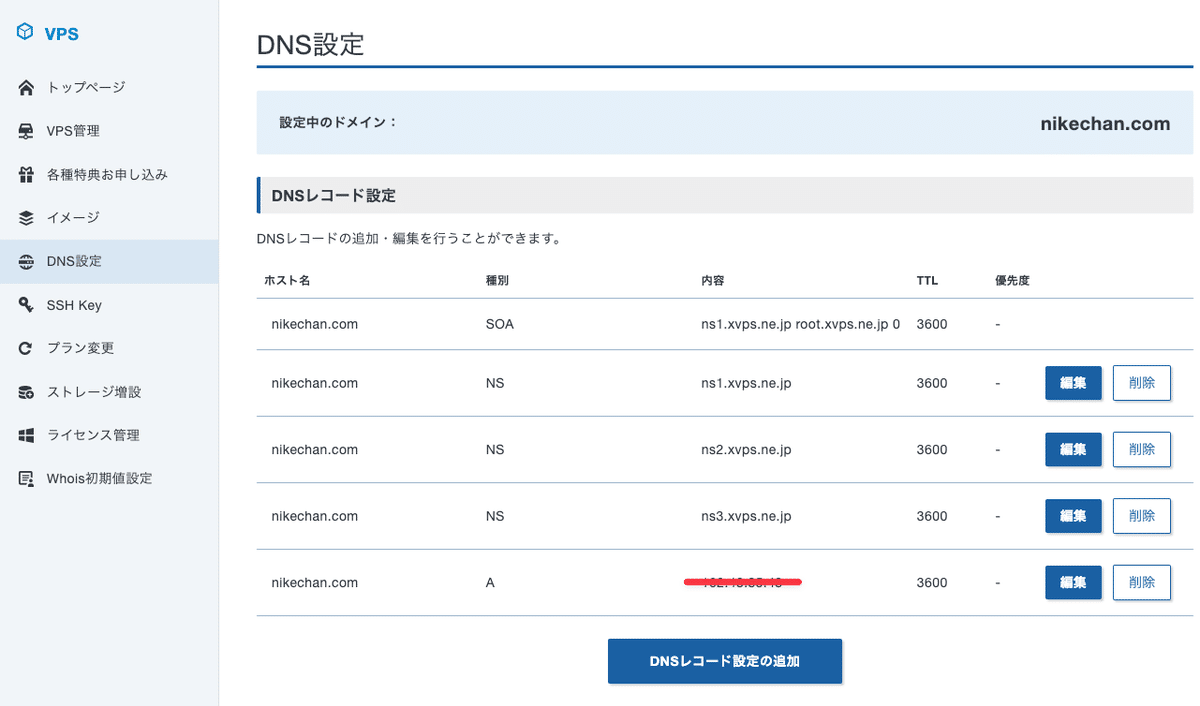
Task: Click the DNSレコード設定 section heading
Action: (333, 196)
